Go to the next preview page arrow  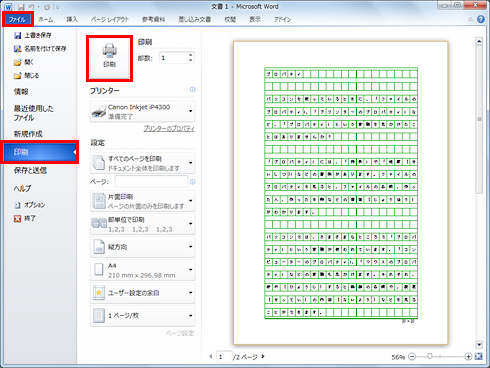point(263,356)
